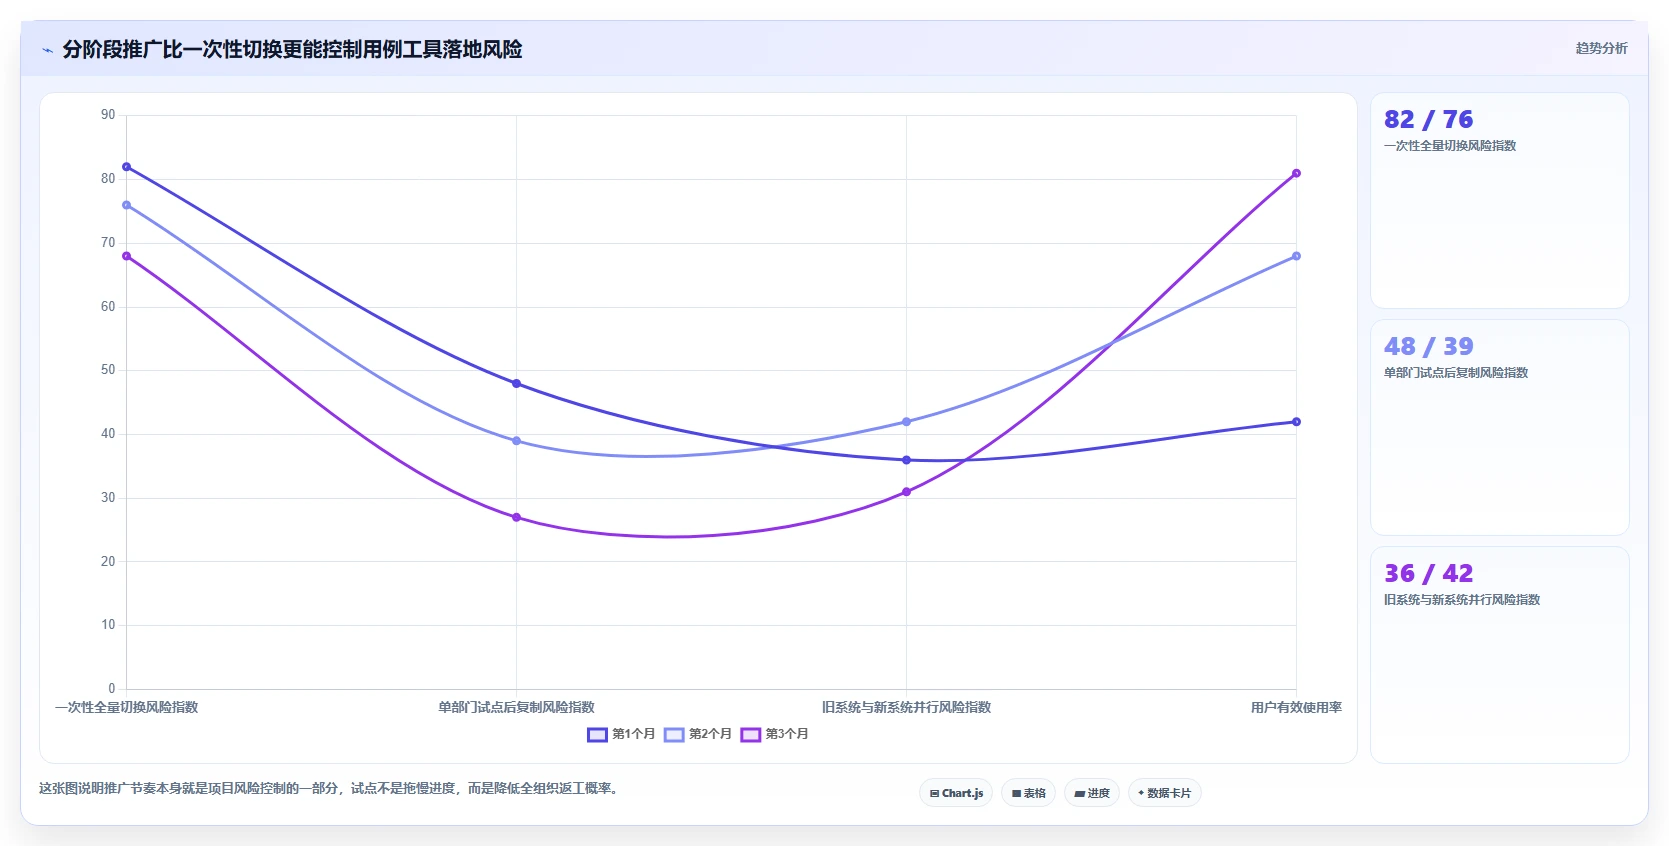Select the 第2个月 point on 旧系统与新系统并行风险指数
Screen dimensions: 1669x846
click(906, 422)
